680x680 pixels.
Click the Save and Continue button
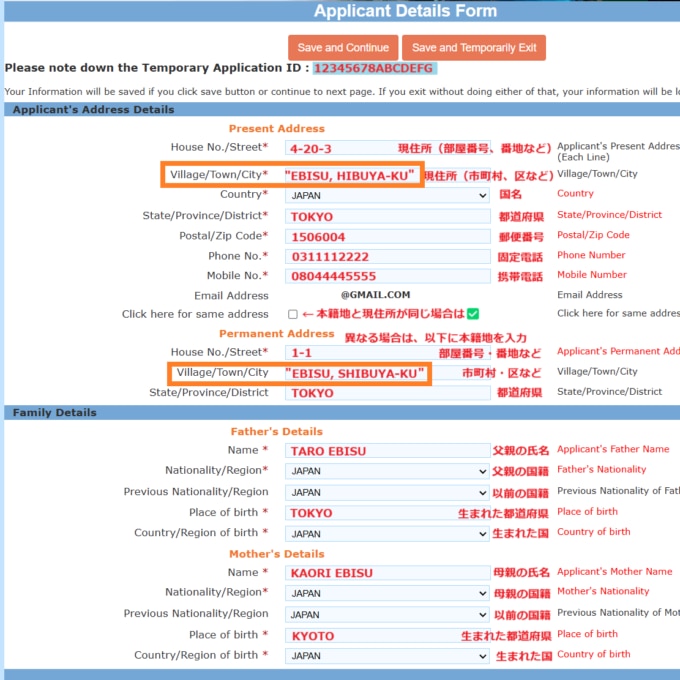pos(343,48)
